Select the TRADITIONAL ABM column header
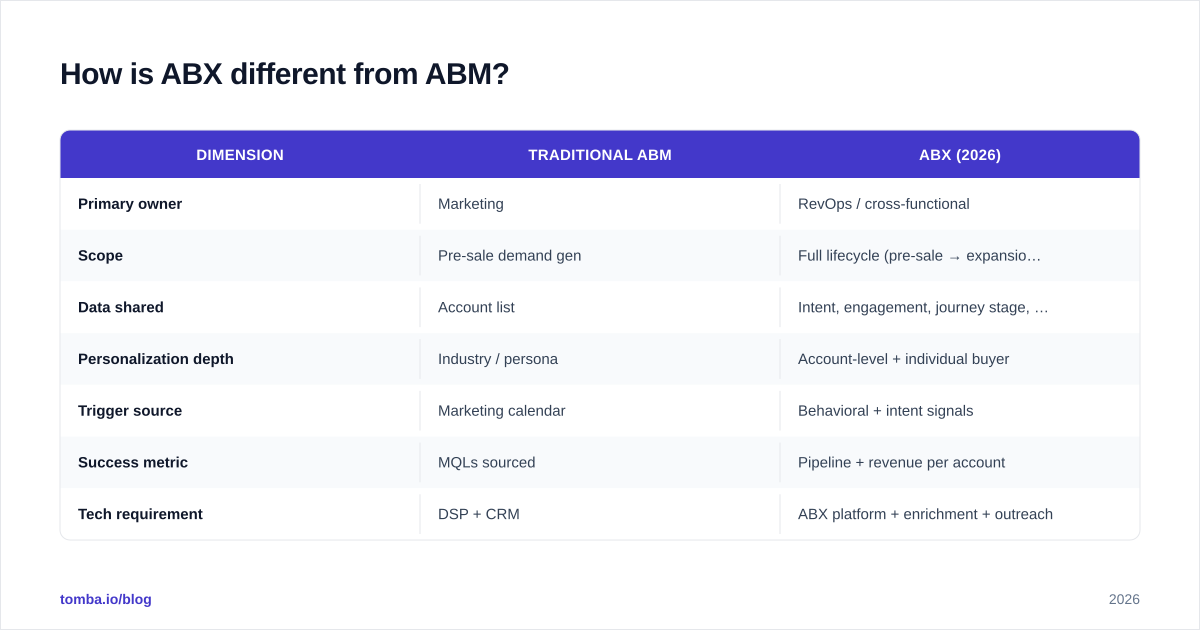The width and height of the screenshot is (1200, 630). [600, 155]
